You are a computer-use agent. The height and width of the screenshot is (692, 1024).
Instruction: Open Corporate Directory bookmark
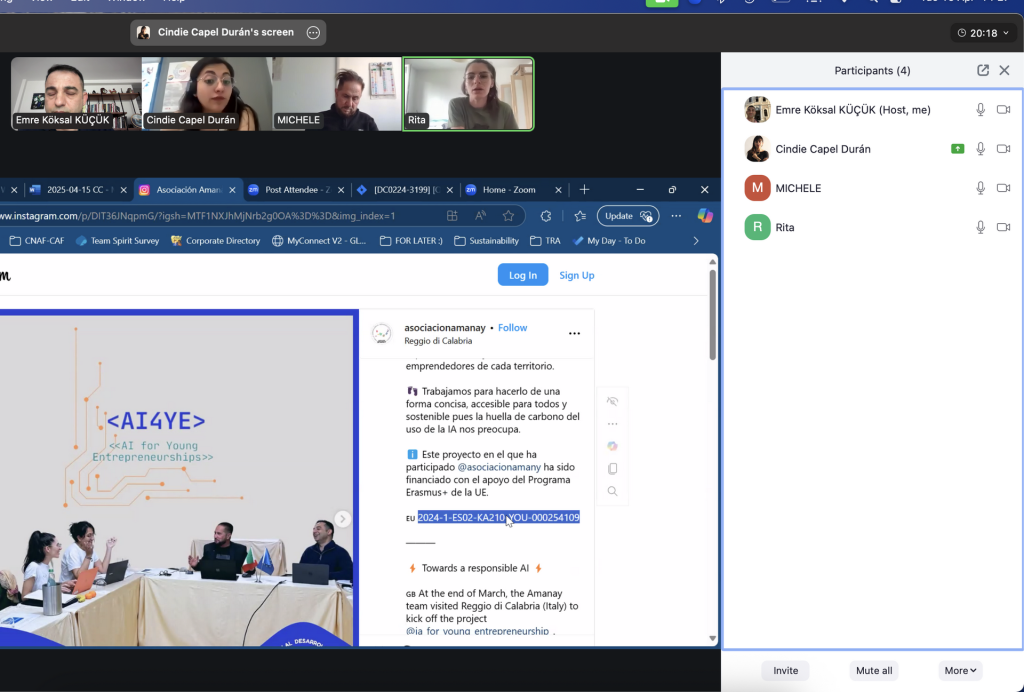click(x=216, y=241)
